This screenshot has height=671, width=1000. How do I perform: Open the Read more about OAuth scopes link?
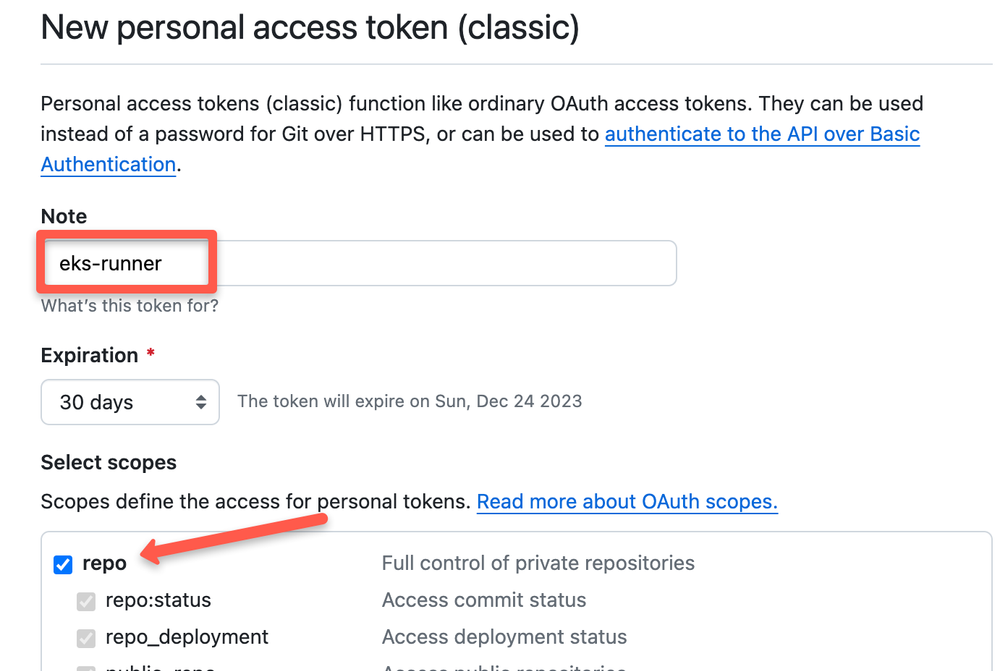pyautogui.click(x=627, y=501)
